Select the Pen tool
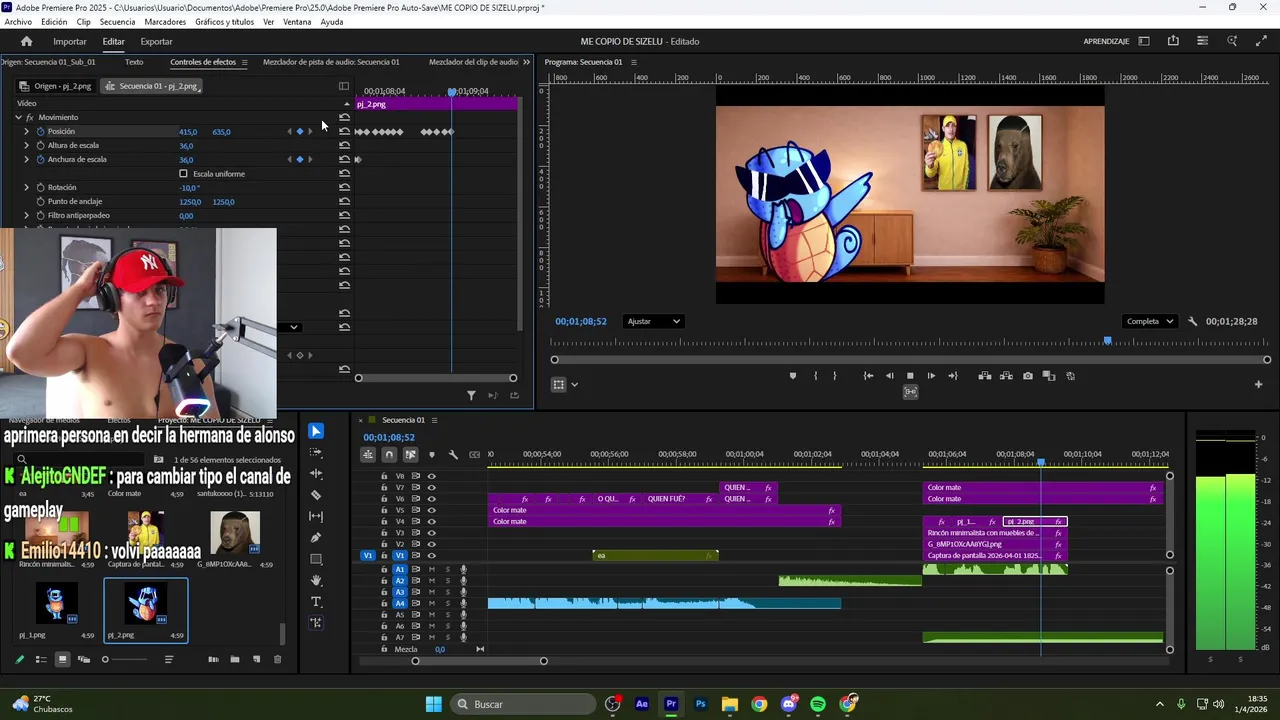Image resolution: width=1280 pixels, height=720 pixels. (316, 538)
